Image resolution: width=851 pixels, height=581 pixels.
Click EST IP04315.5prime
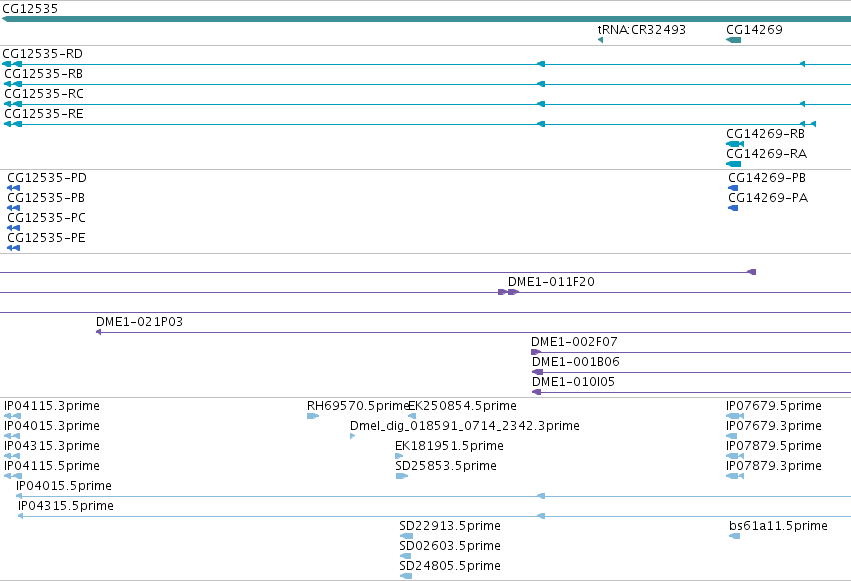tap(66, 506)
